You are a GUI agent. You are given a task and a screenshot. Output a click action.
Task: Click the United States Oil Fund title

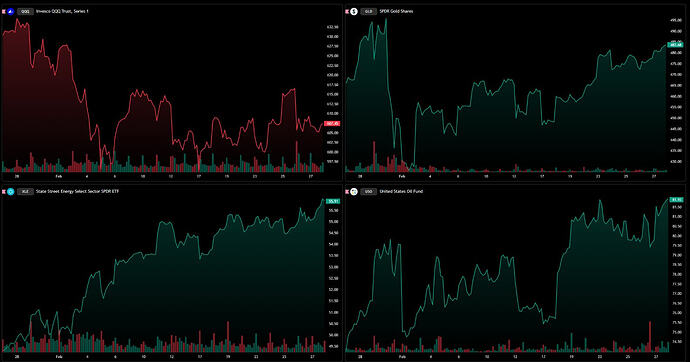(401, 192)
